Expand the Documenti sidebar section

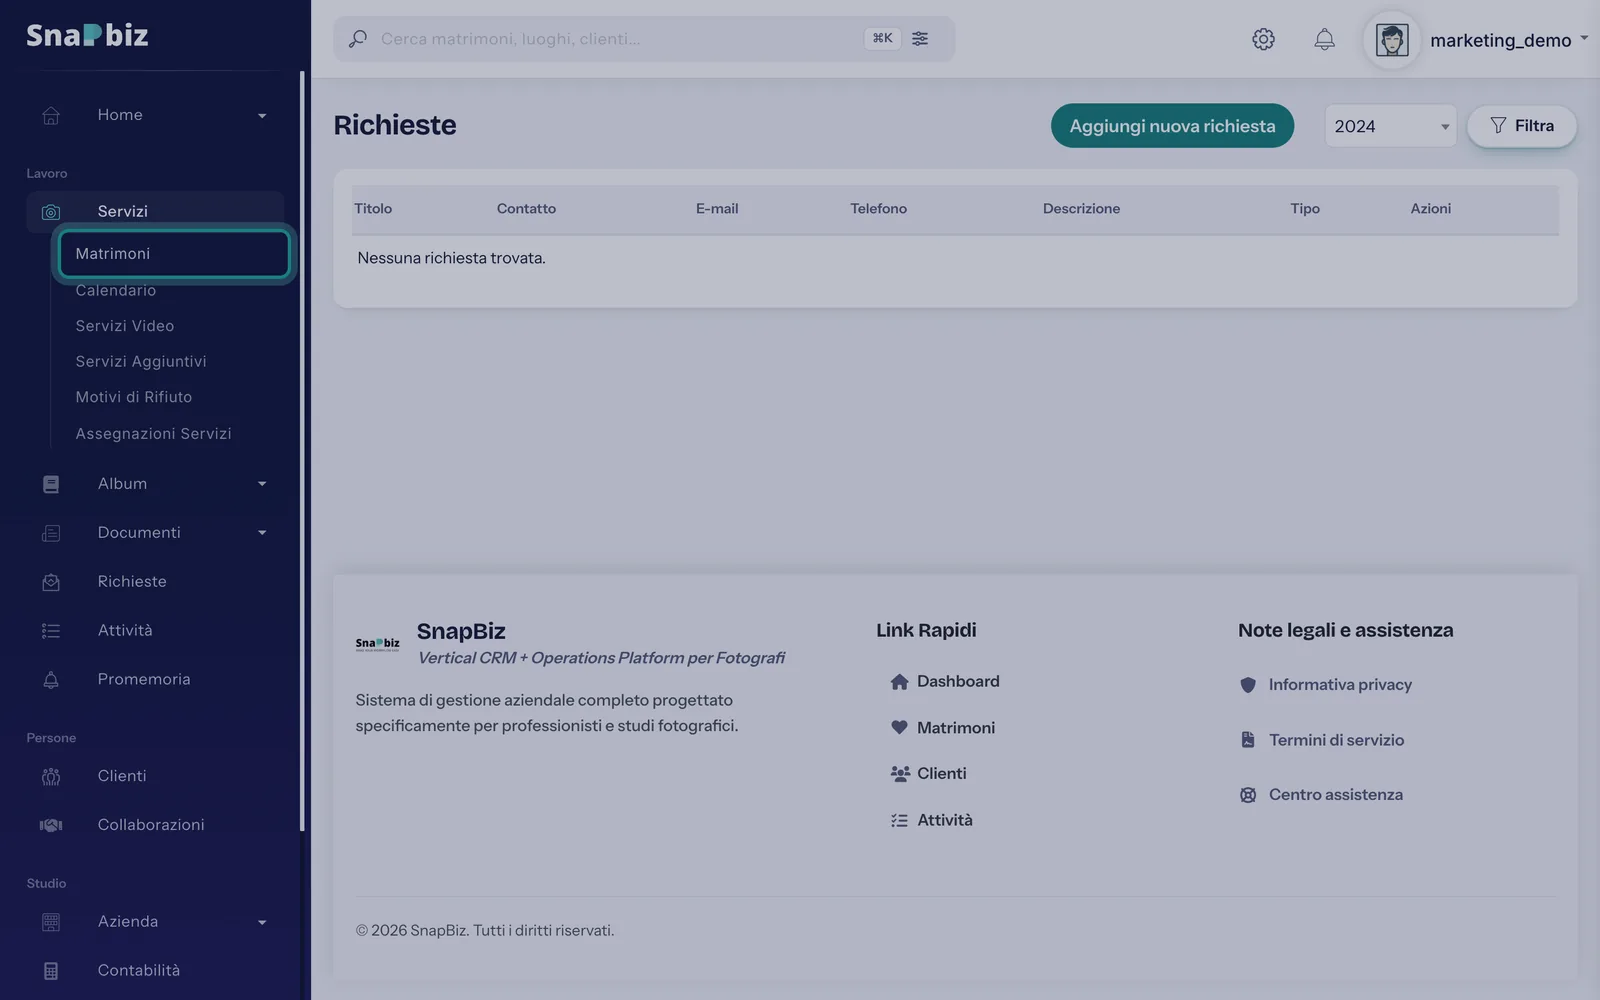click(x=154, y=533)
